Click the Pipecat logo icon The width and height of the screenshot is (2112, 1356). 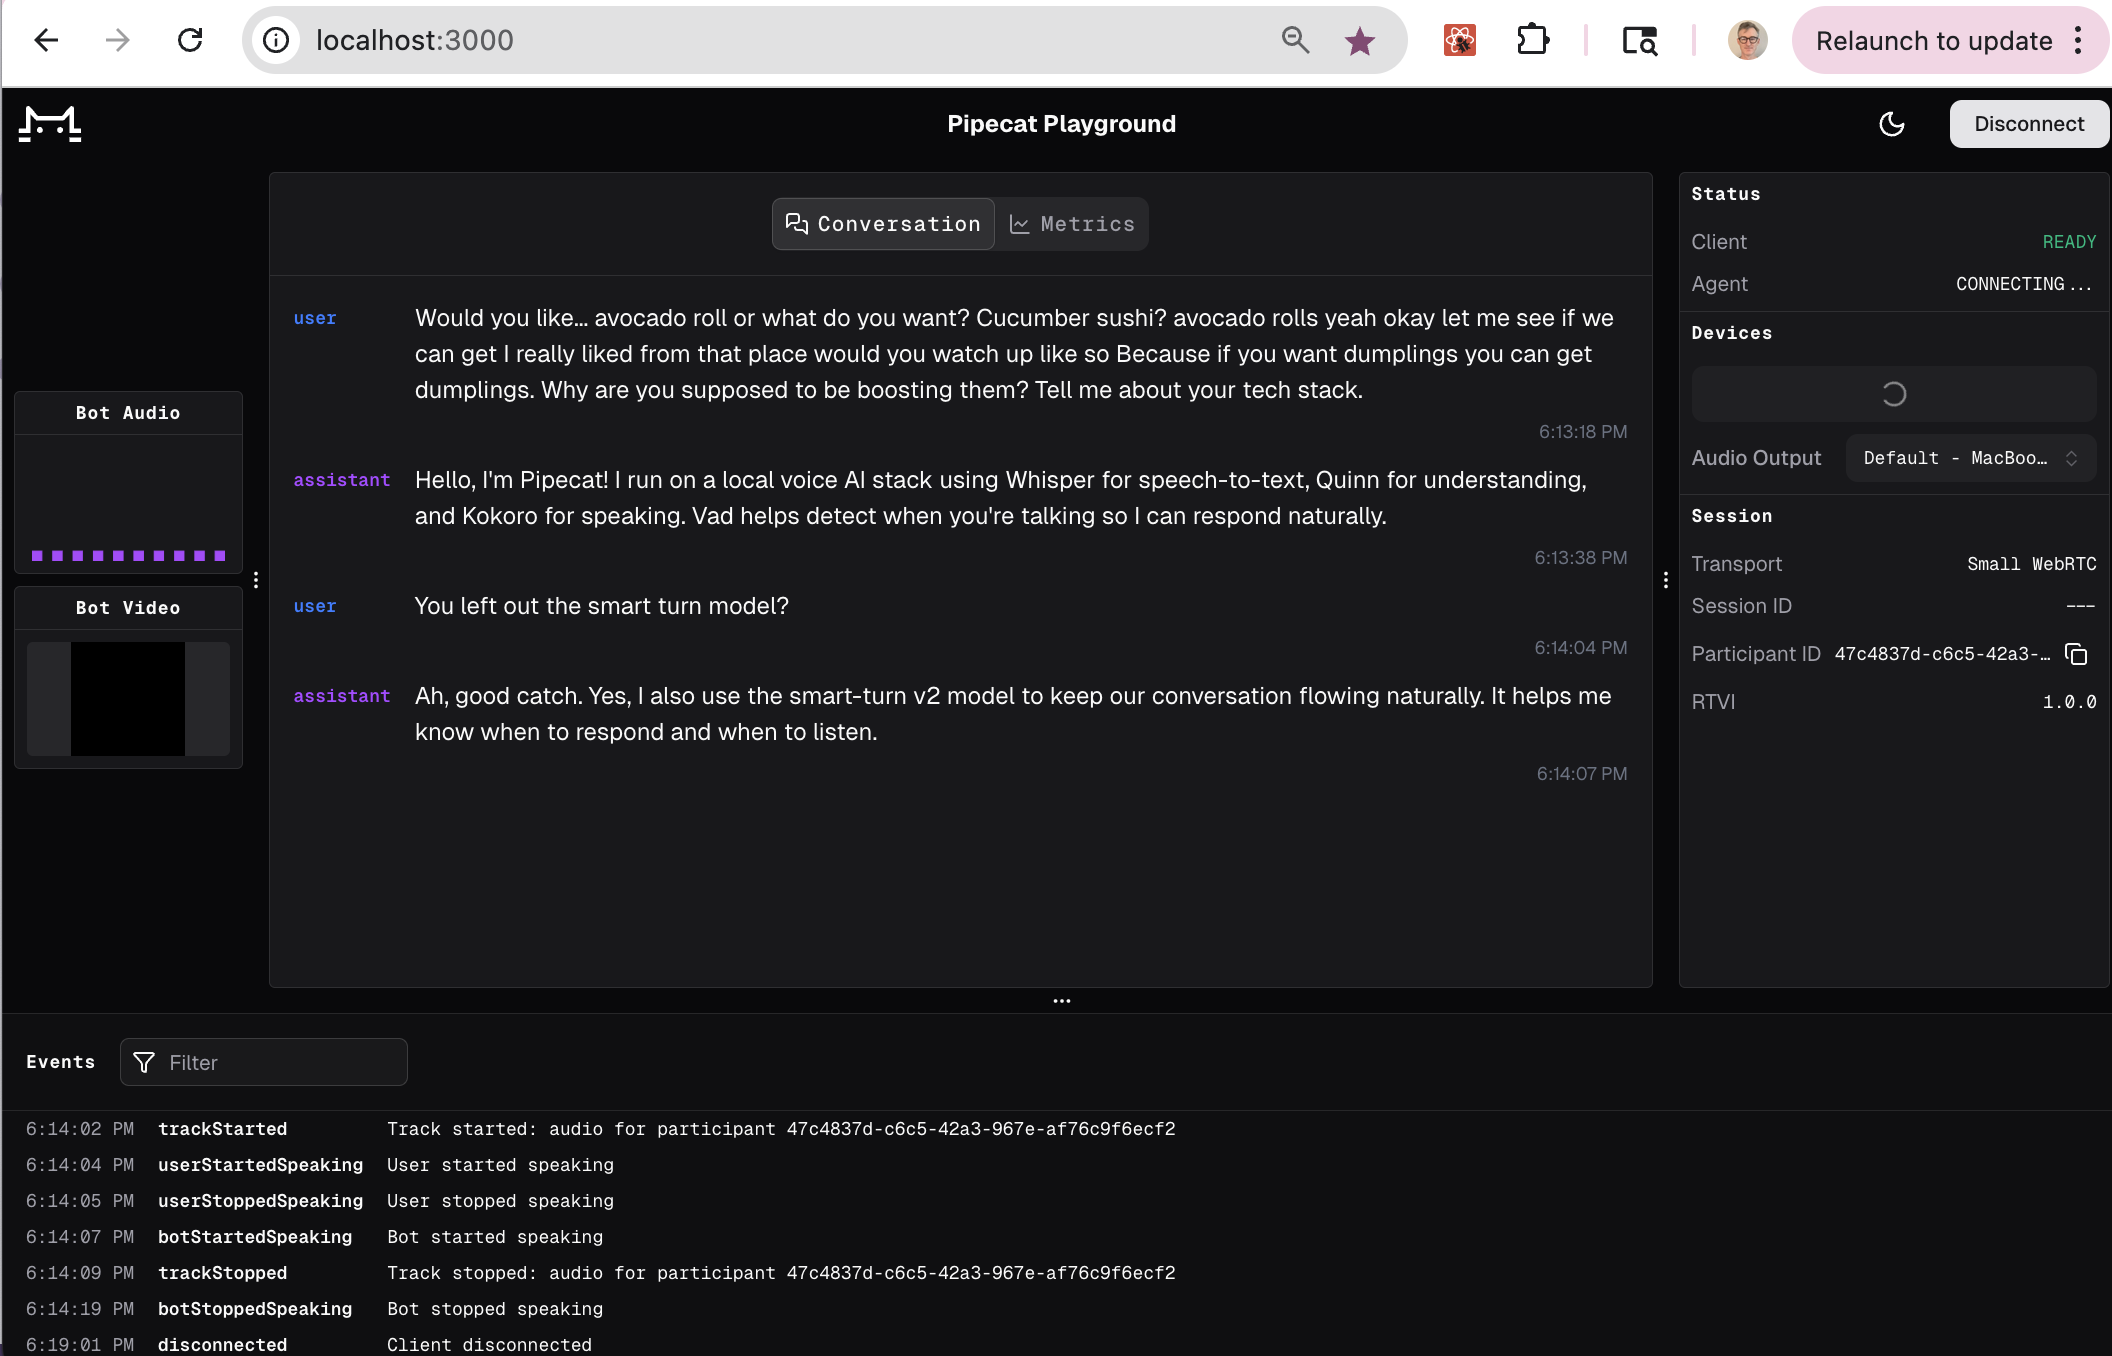(x=50, y=124)
